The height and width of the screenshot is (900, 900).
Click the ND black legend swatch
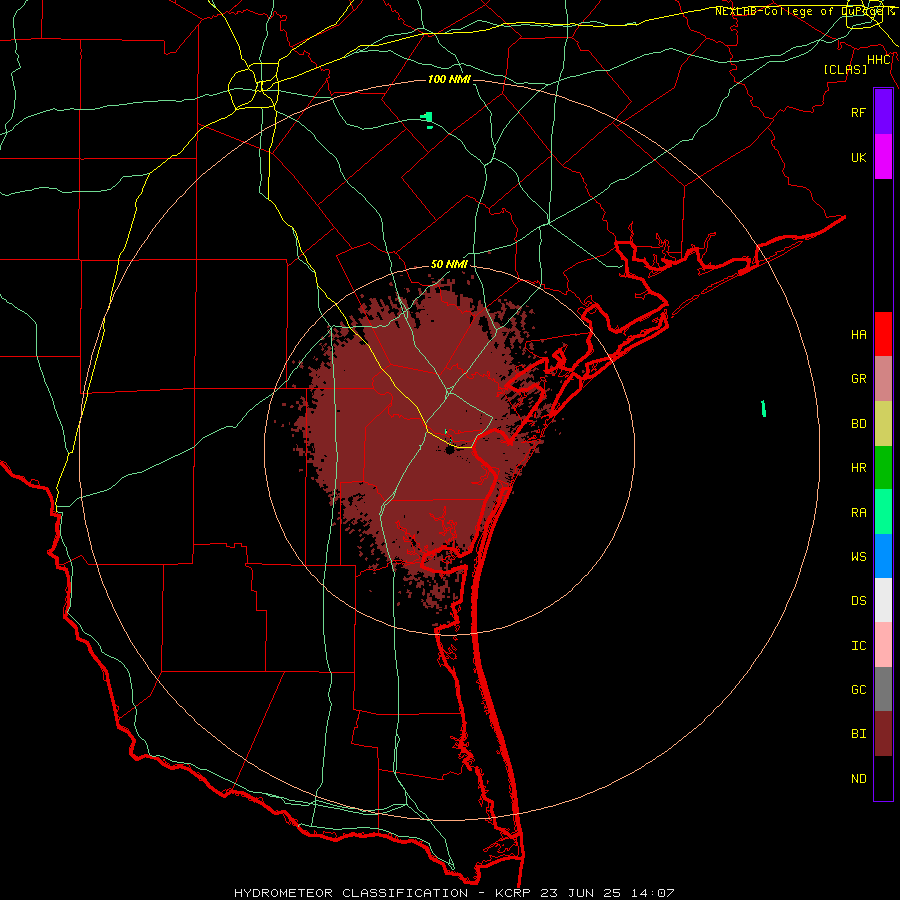(x=883, y=778)
